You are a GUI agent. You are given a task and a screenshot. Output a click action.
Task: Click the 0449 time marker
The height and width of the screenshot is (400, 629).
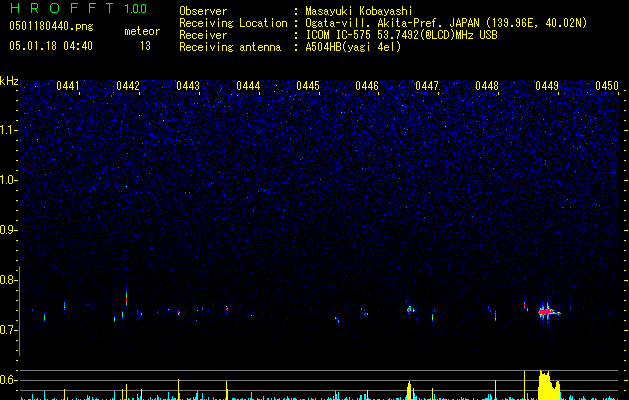pyautogui.click(x=547, y=86)
